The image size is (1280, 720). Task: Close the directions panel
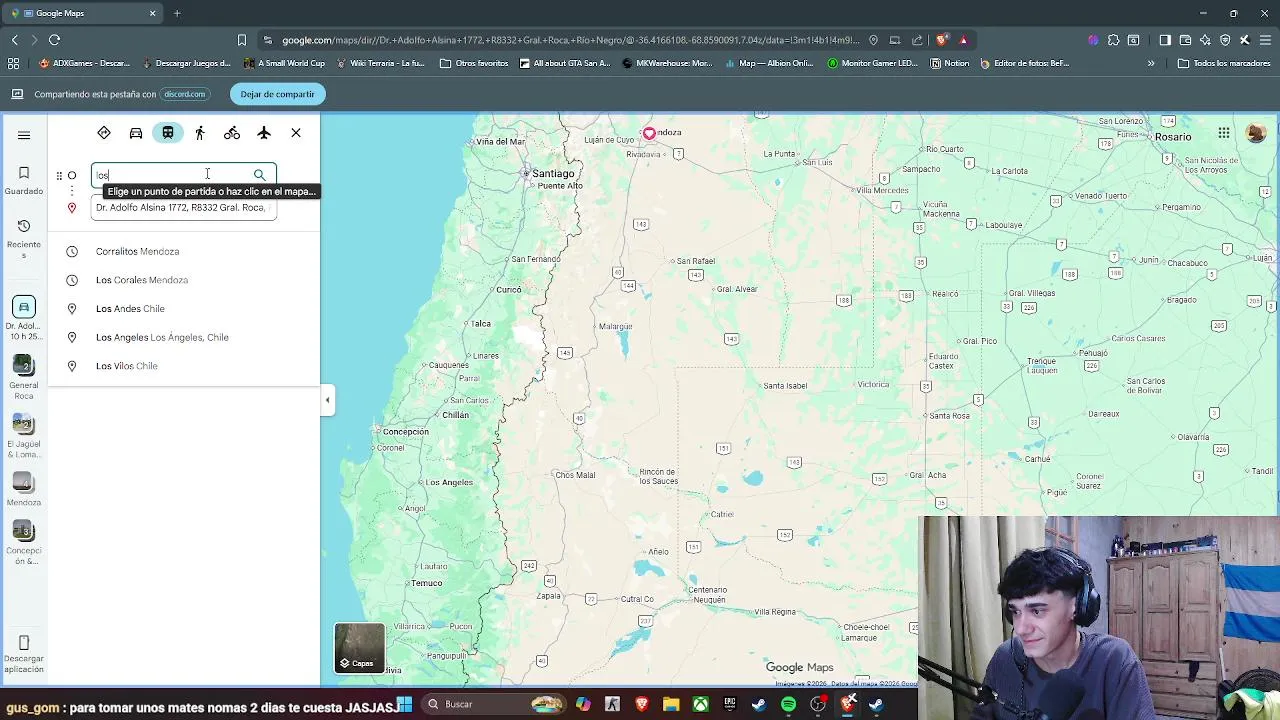click(x=296, y=133)
